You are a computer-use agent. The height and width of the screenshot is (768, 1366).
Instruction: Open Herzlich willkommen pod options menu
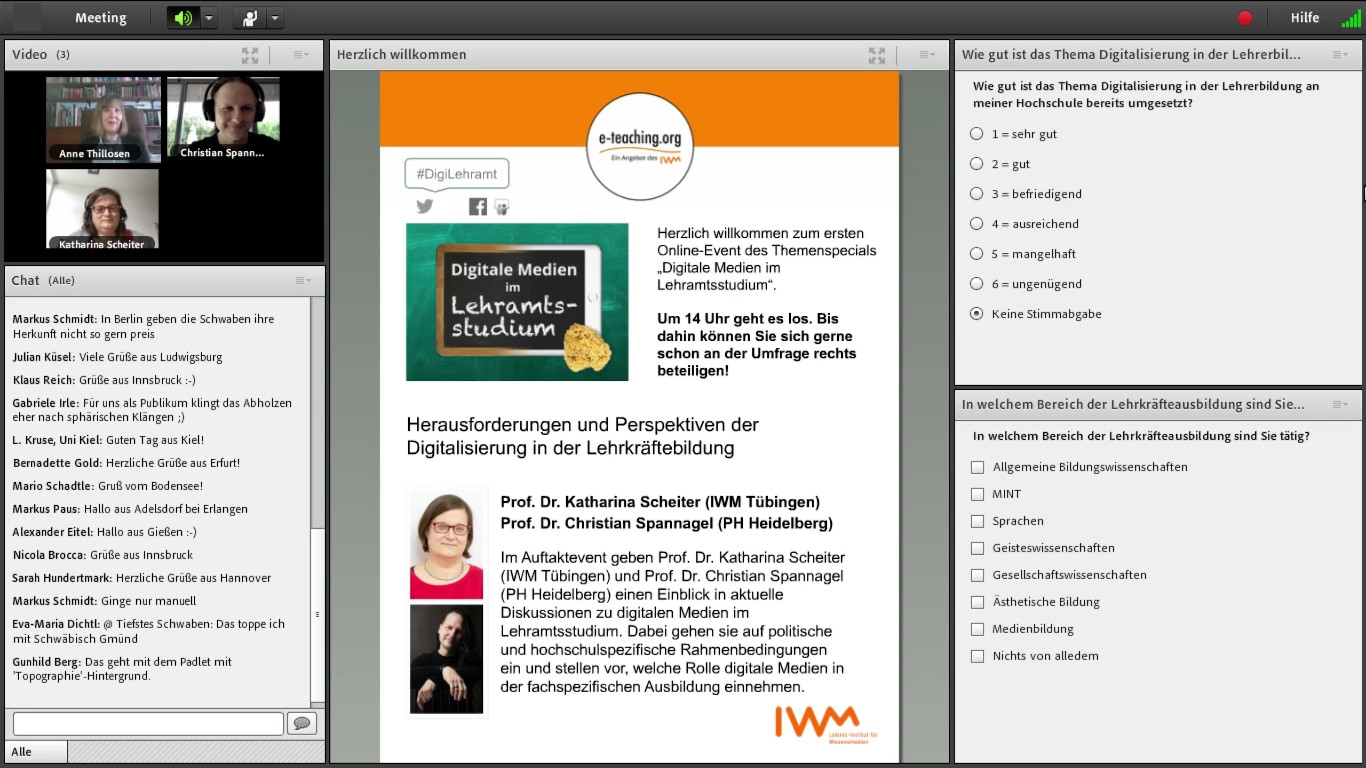tap(928, 55)
